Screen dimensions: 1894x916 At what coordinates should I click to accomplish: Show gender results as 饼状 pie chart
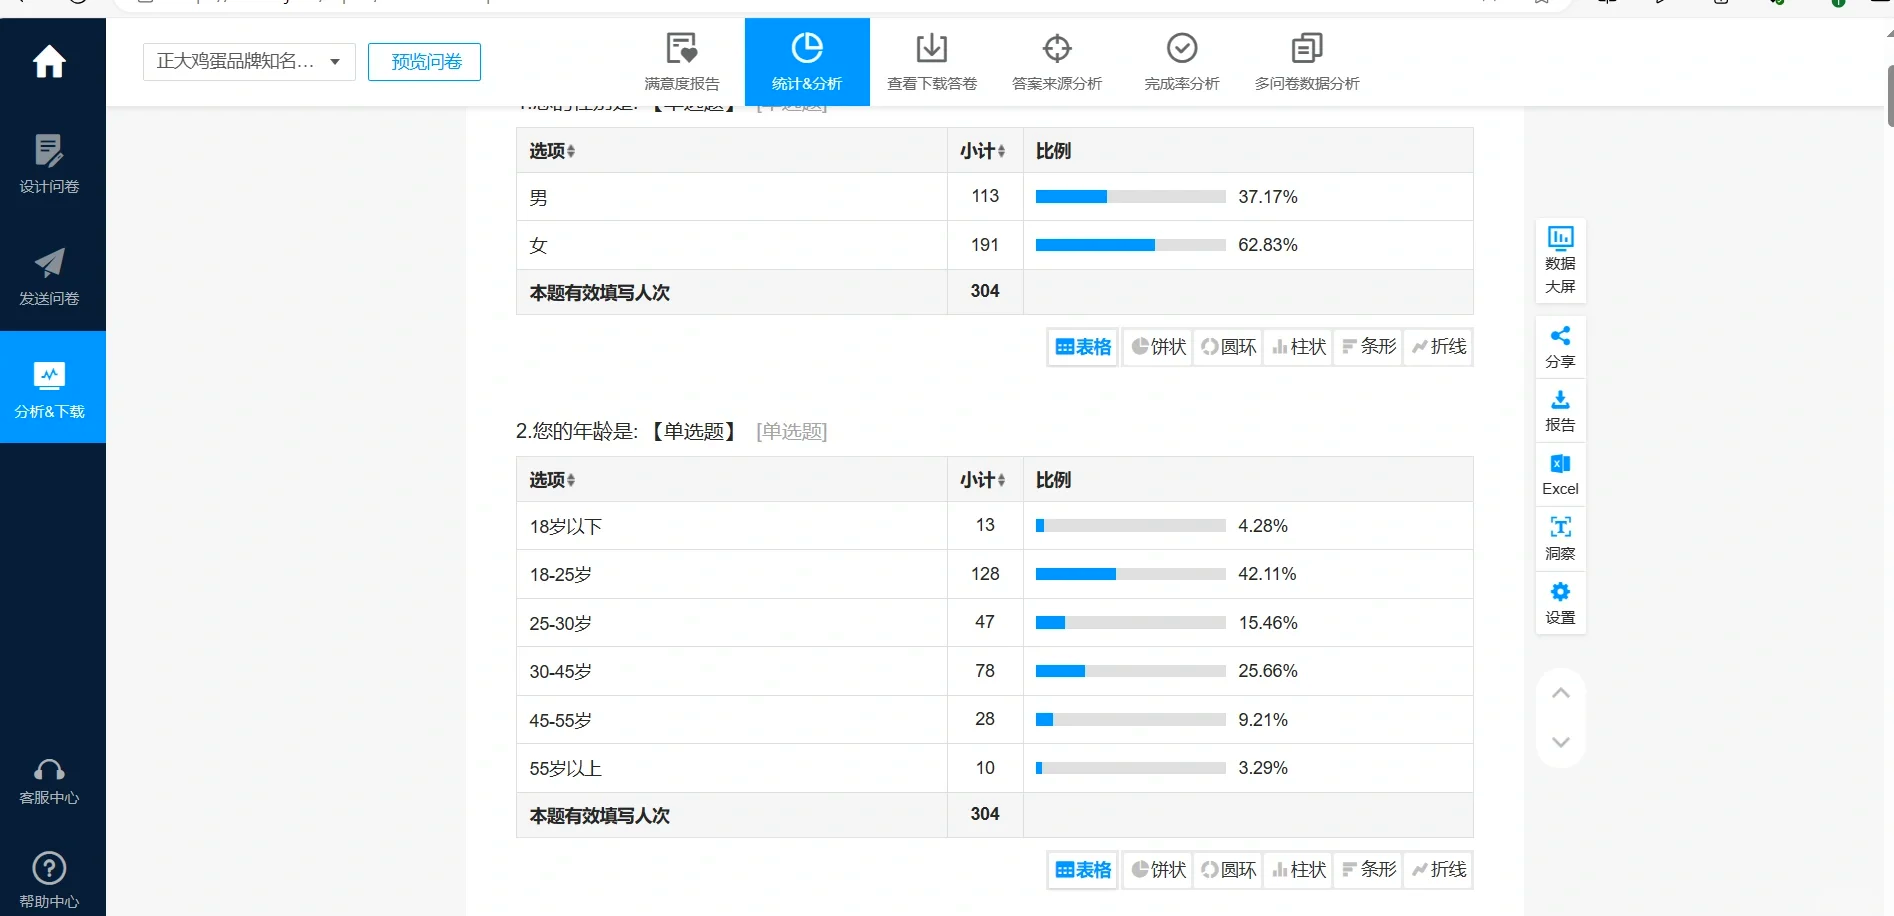tap(1157, 346)
